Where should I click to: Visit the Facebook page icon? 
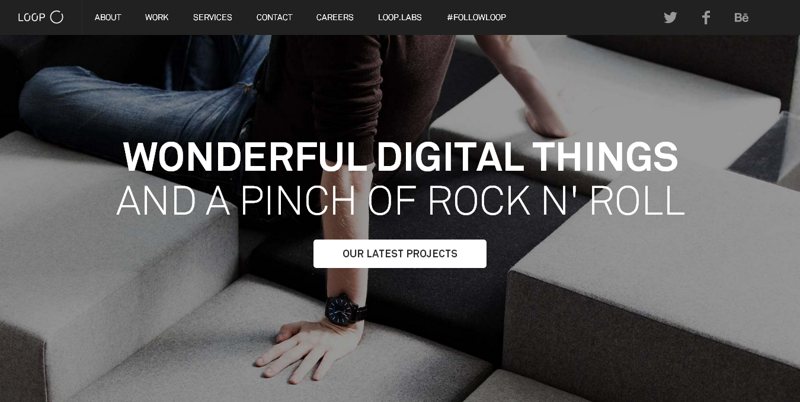tap(706, 17)
